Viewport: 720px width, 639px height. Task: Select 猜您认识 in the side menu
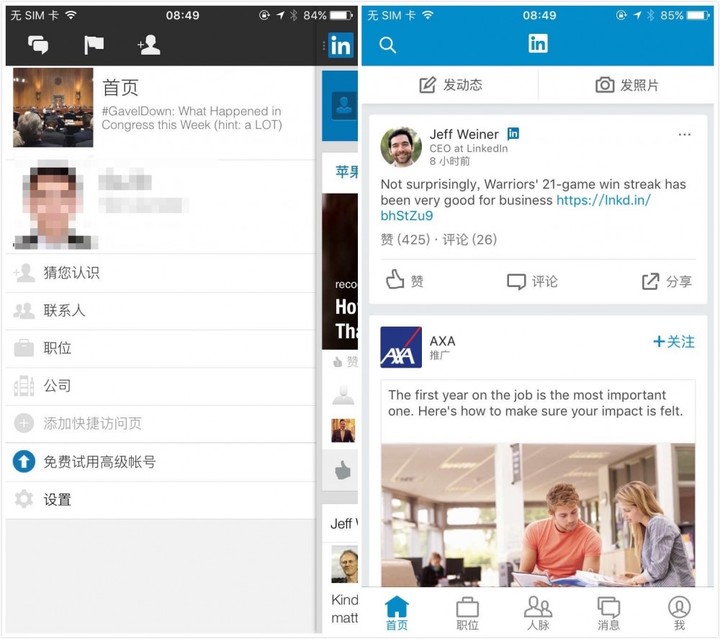pos(70,273)
